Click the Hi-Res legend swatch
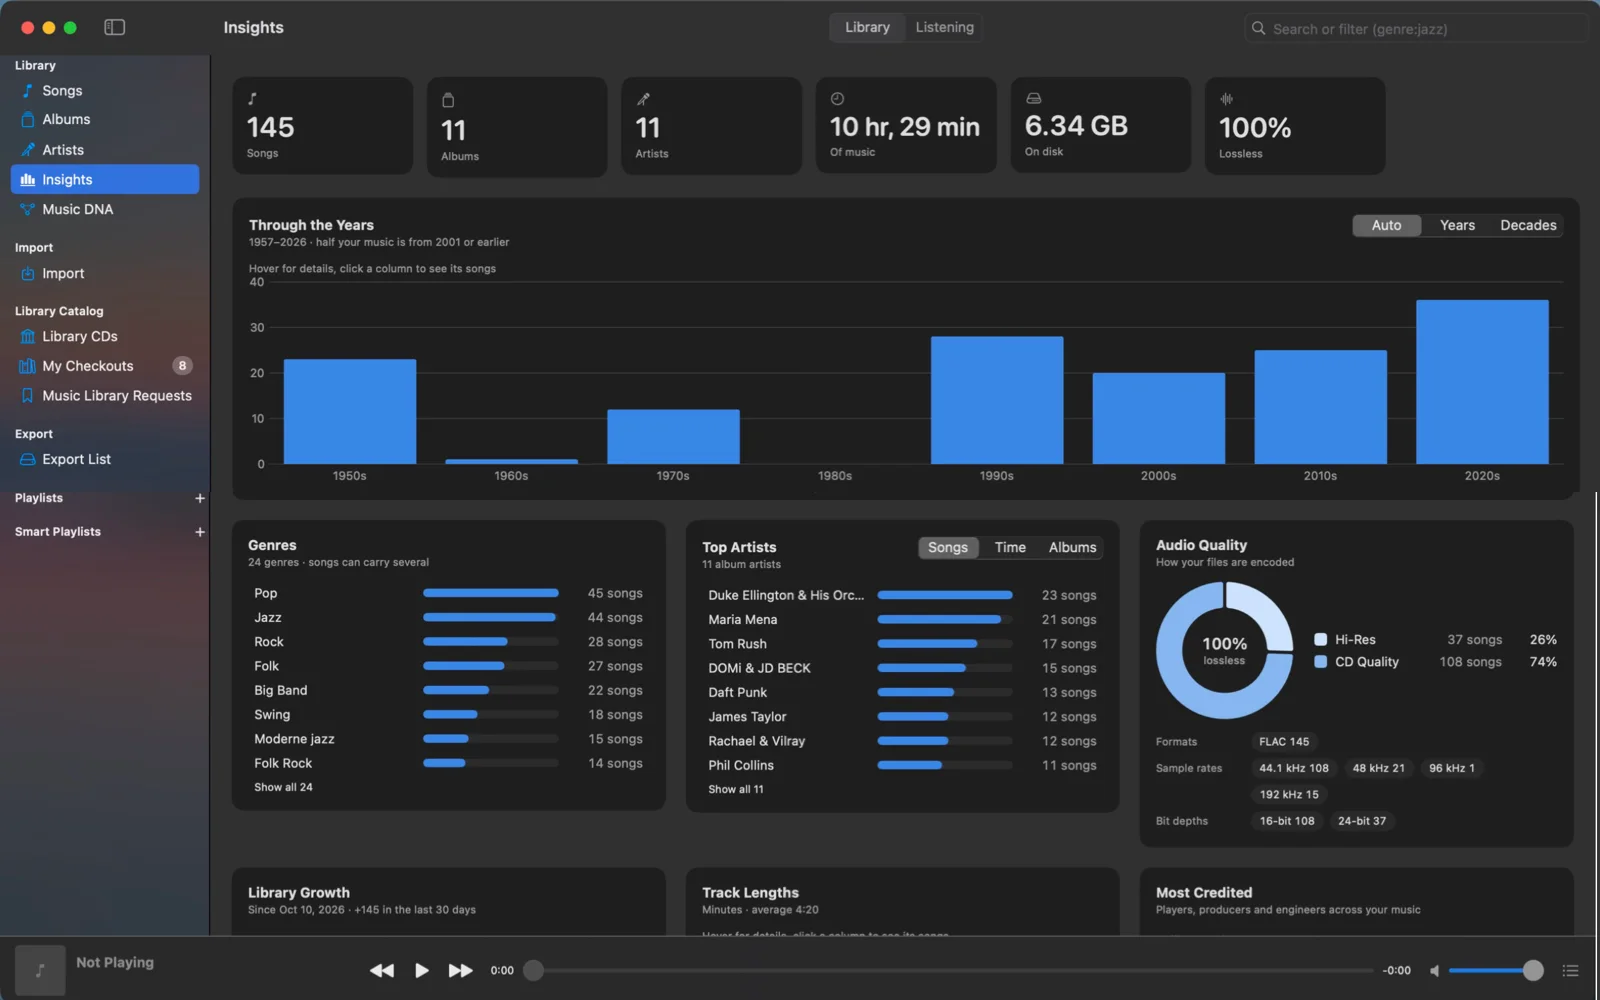This screenshot has height=1000, width=1600. [x=1320, y=640]
